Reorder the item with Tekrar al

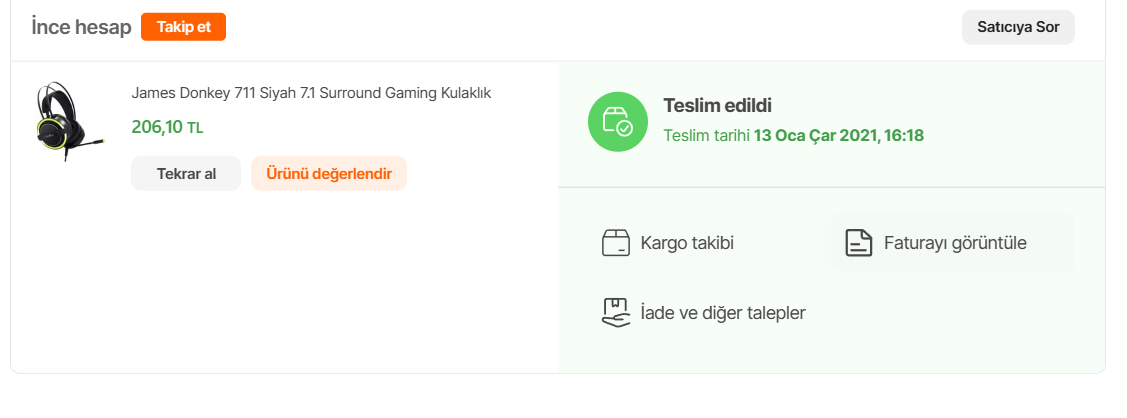pyautogui.click(x=186, y=173)
